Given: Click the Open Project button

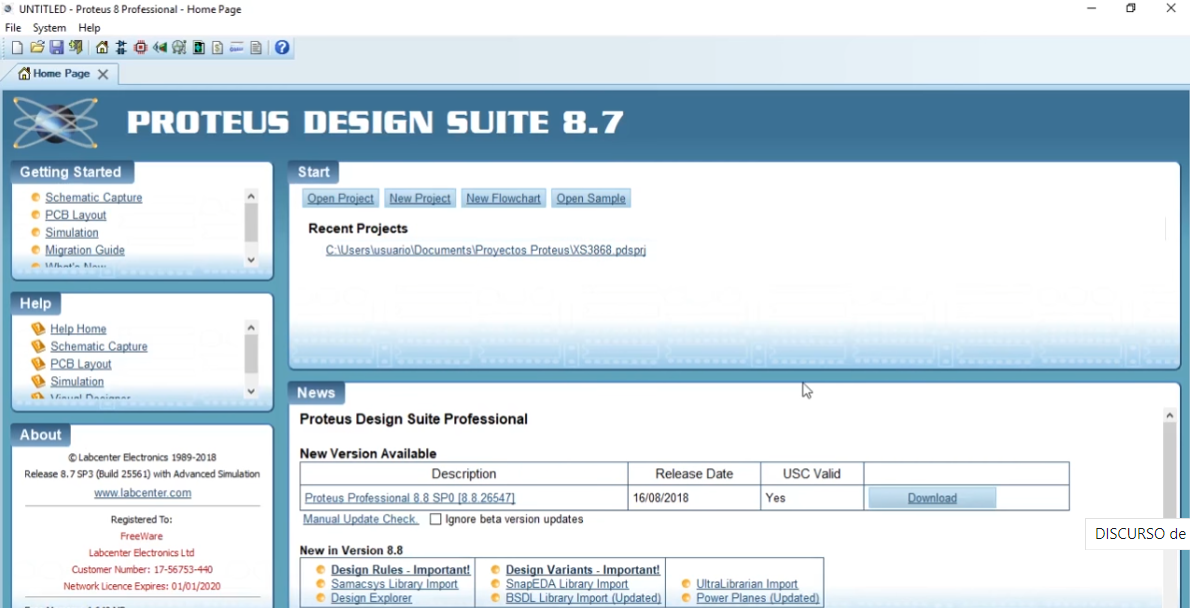Looking at the screenshot, I should [341, 198].
